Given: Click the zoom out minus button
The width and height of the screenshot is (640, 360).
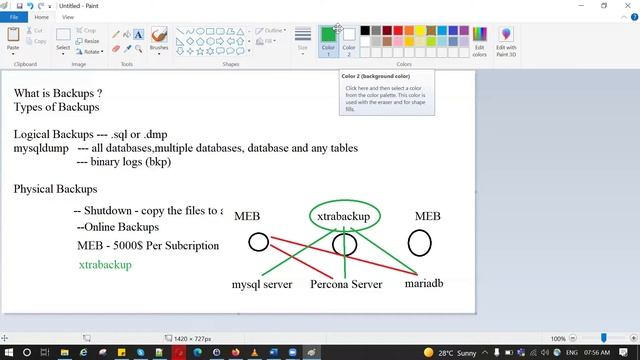Looking at the screenshot, I should pyautogui.click(x=573, y=338).
